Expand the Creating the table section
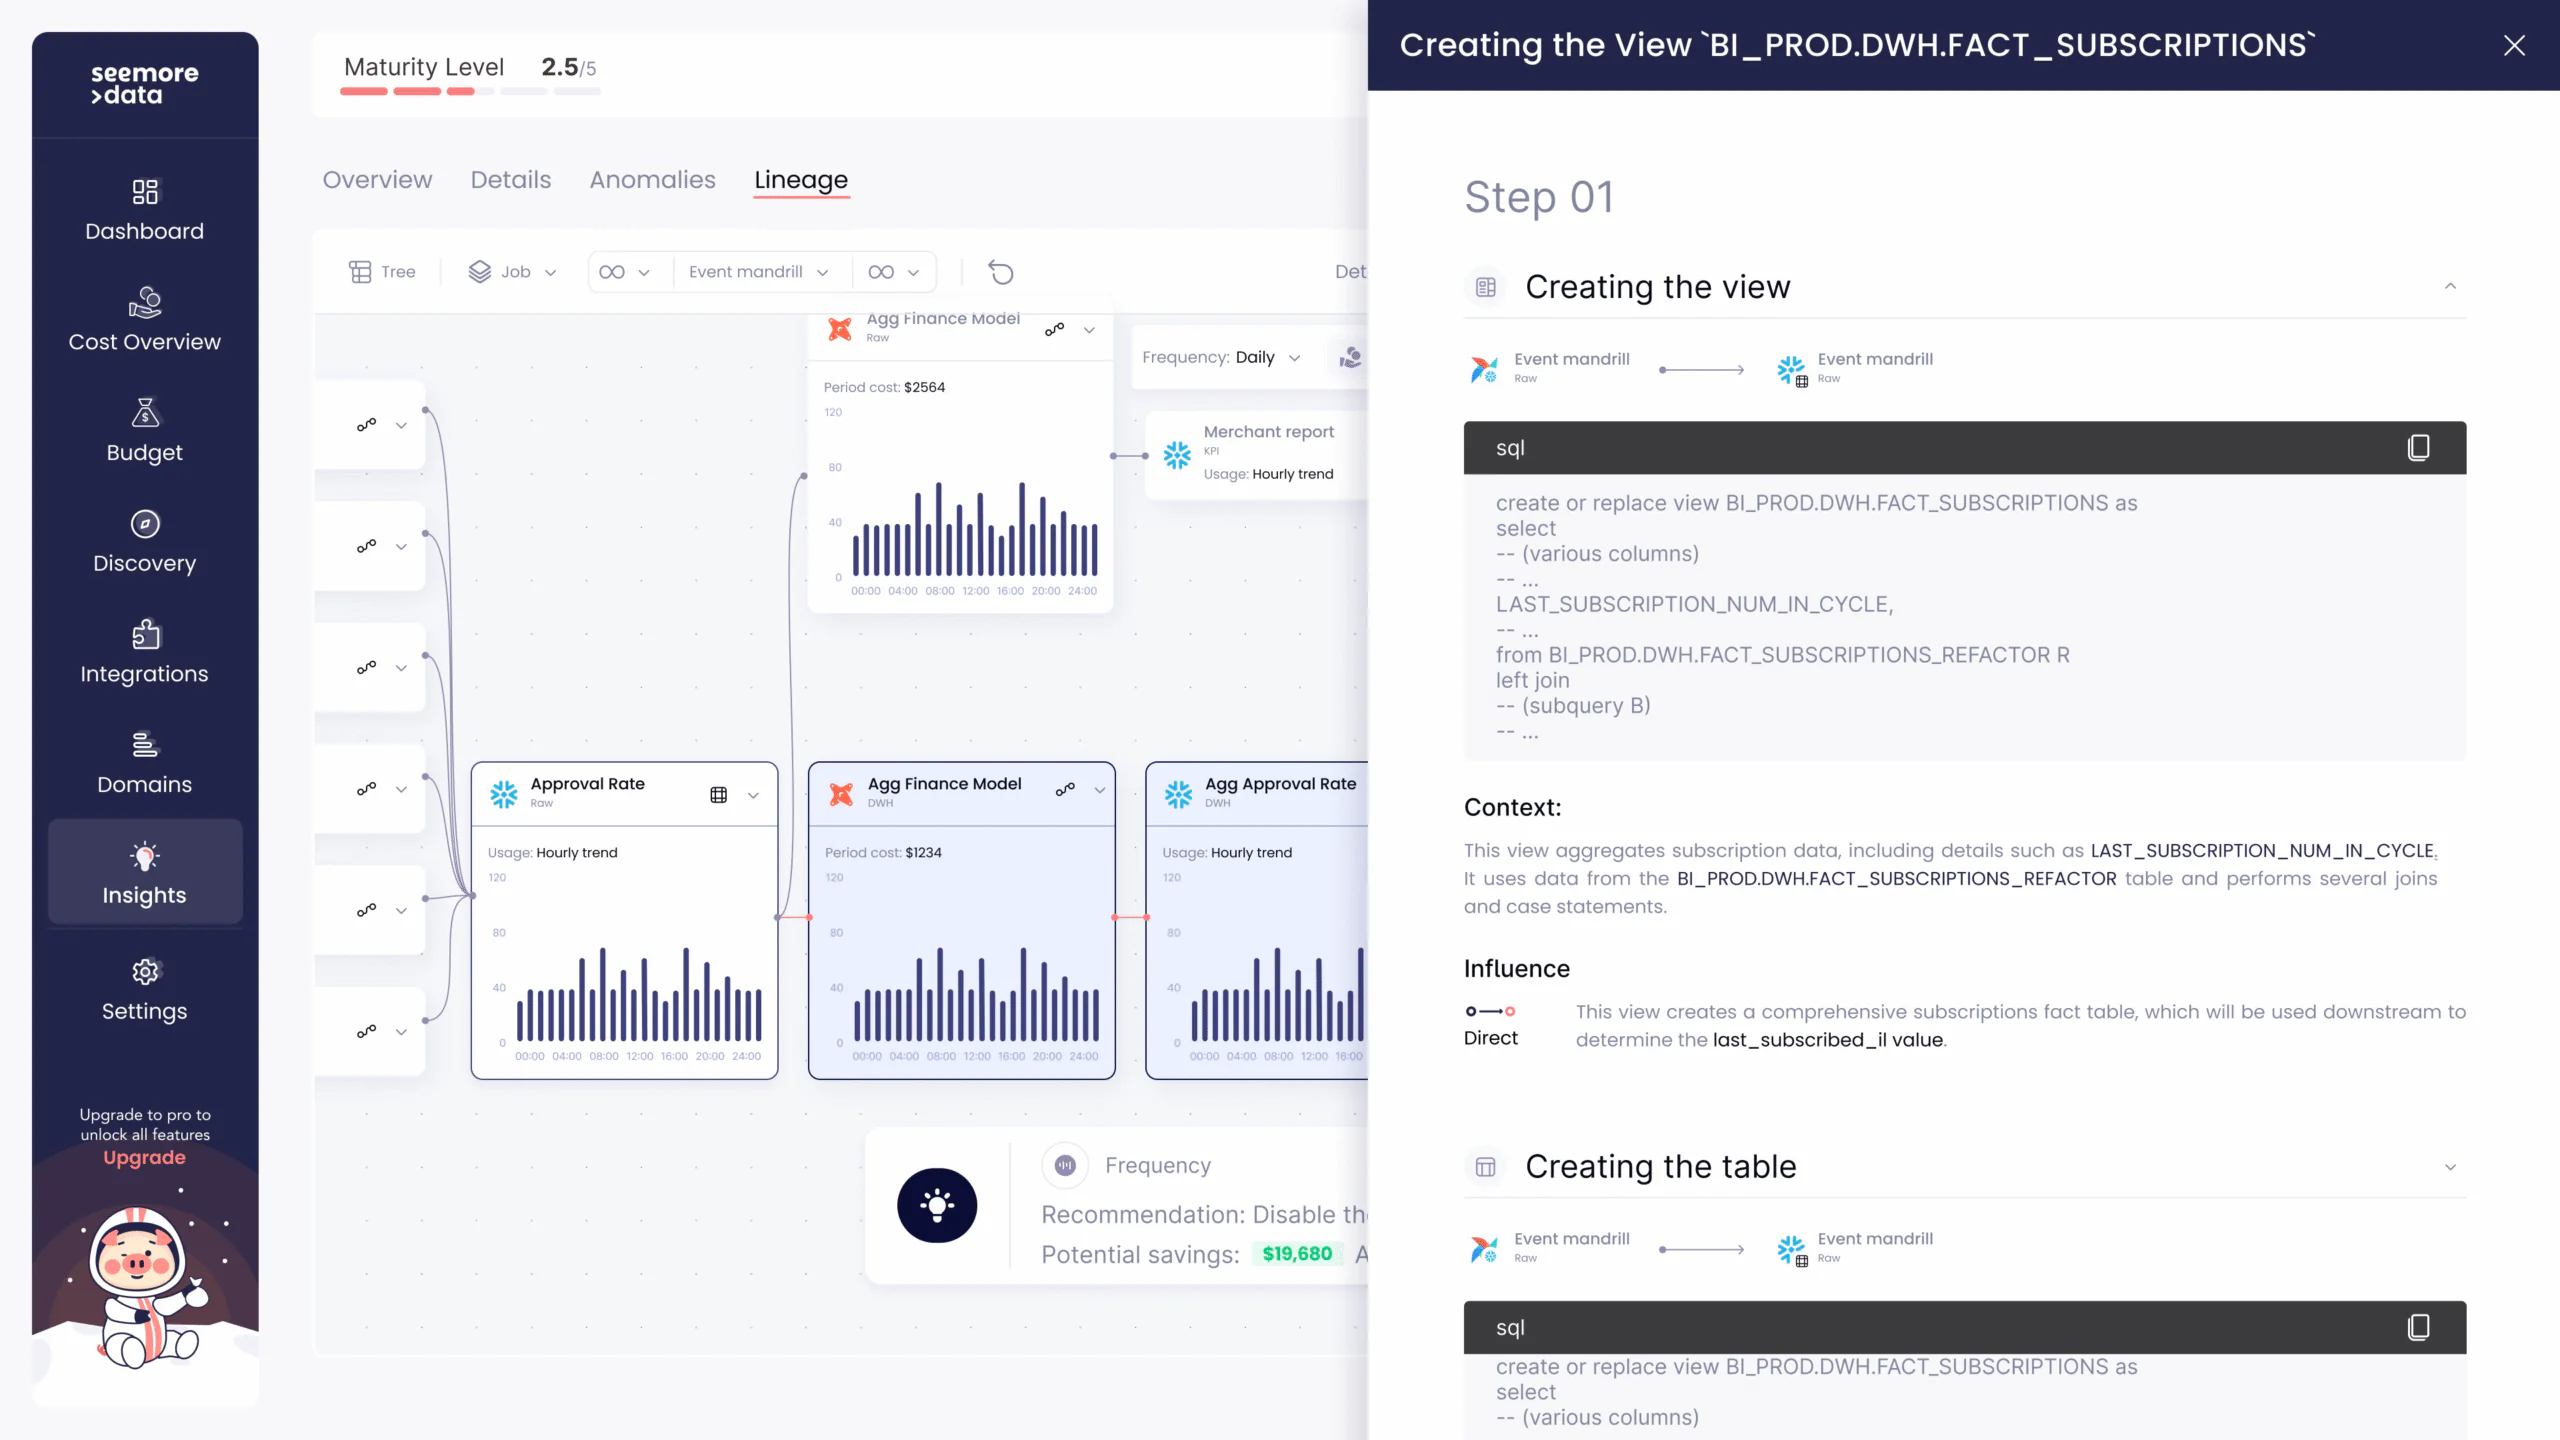The image size is (2560, 1440). point(2450,1167)
